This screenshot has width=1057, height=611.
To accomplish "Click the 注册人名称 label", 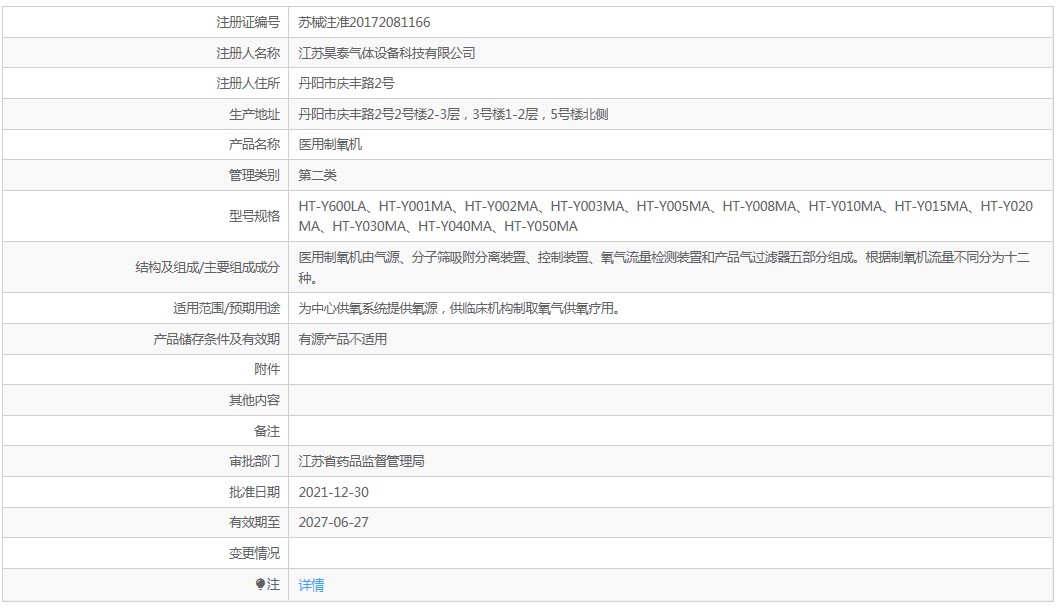I will pyautogui.click(x=247, y=53).
